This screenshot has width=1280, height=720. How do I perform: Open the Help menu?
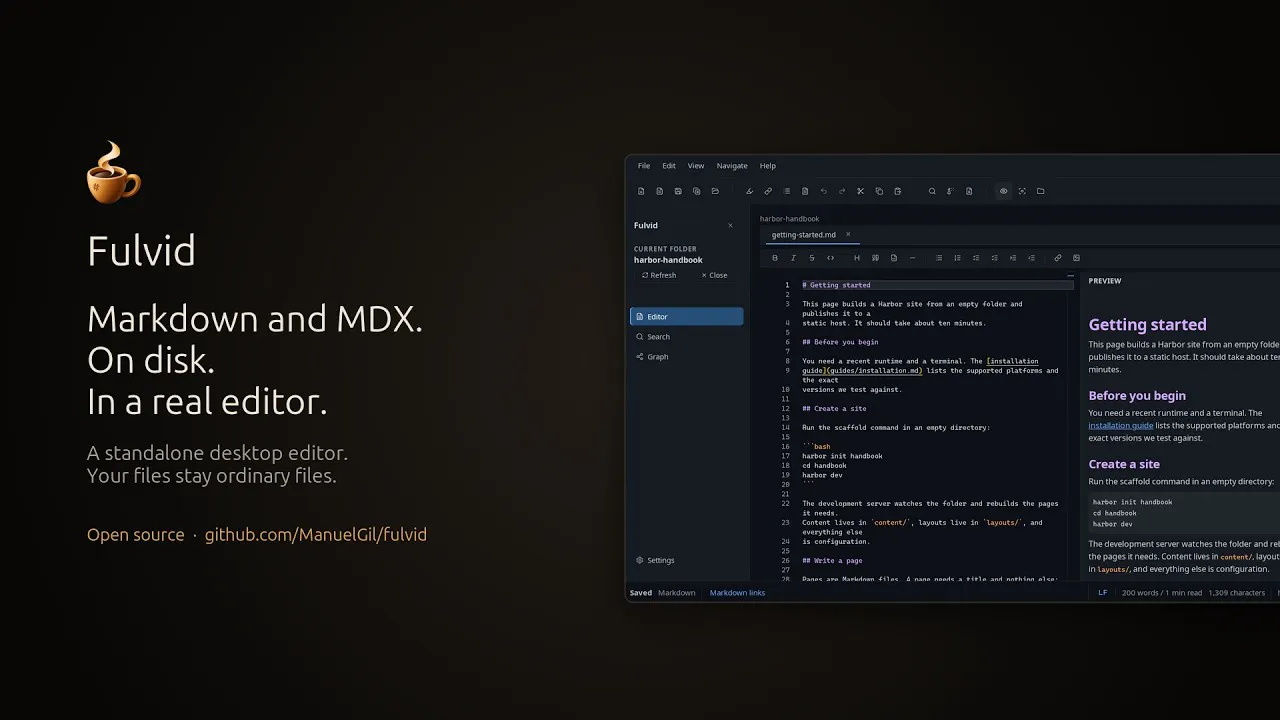pos(768,166)
